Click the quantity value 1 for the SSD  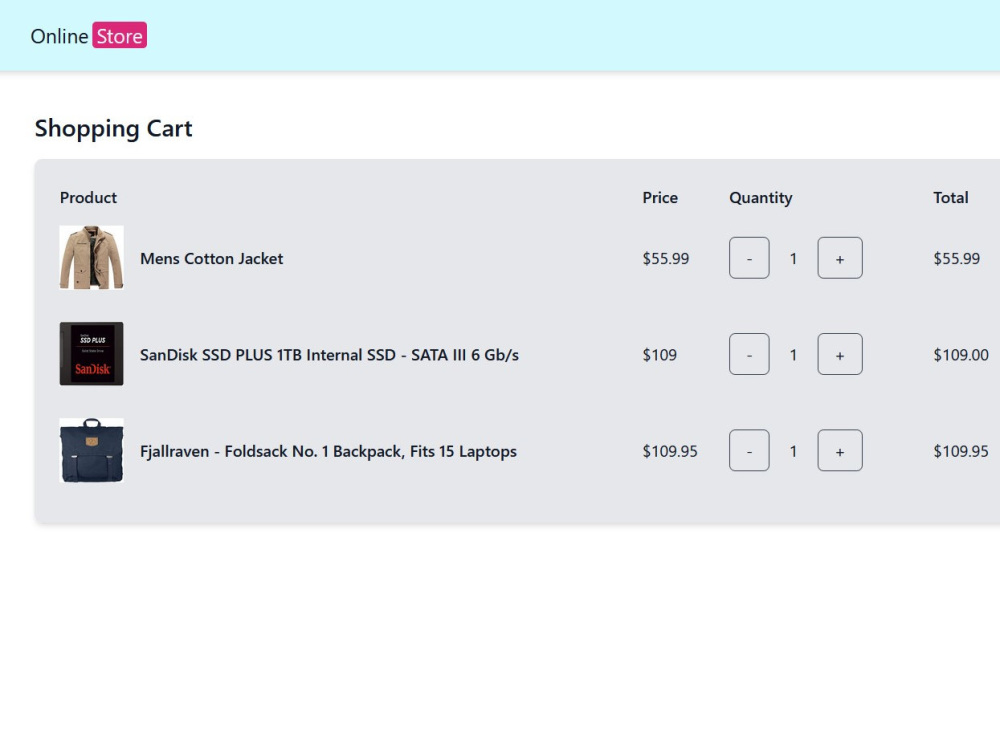(793, 355)
